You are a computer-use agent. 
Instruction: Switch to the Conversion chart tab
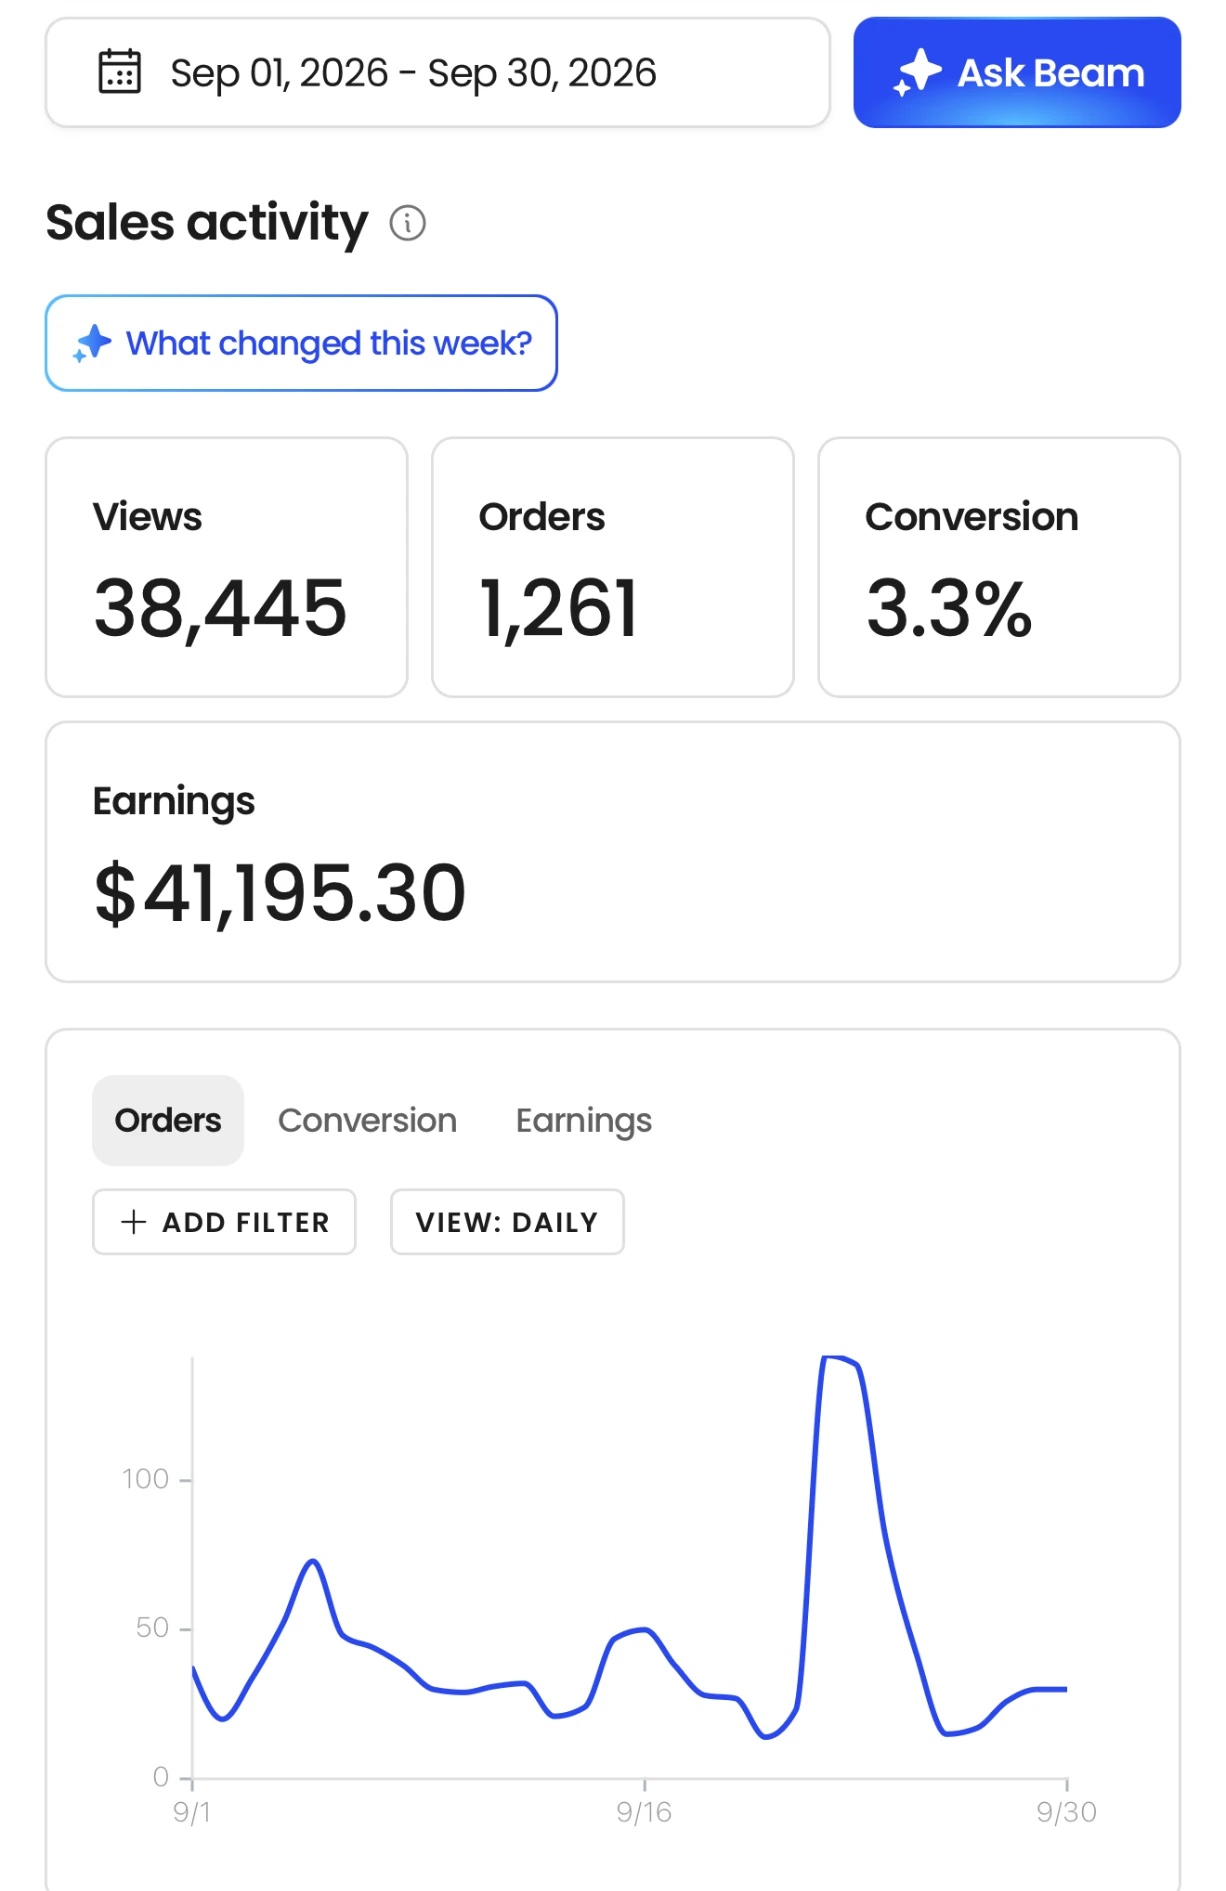[367, 1120]
